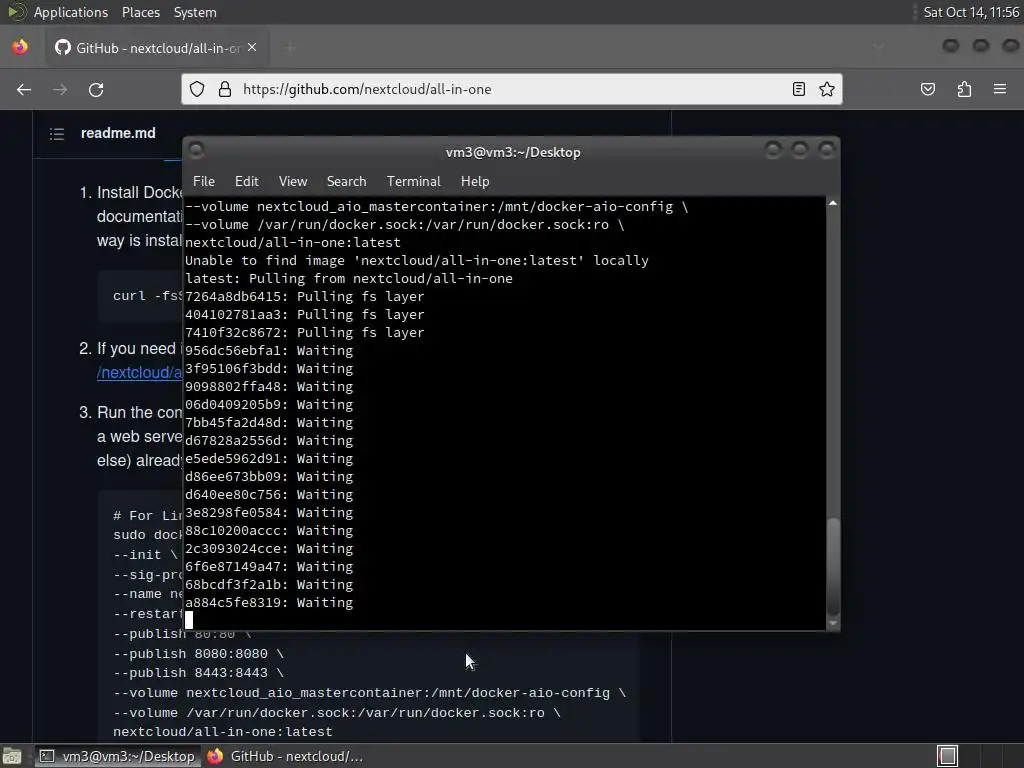The width and height of the screenshot is (1024, 768).
Task: Click terminal line '7264a8db6415: Pulling fs layer'
Action: [x=304, y=296]
